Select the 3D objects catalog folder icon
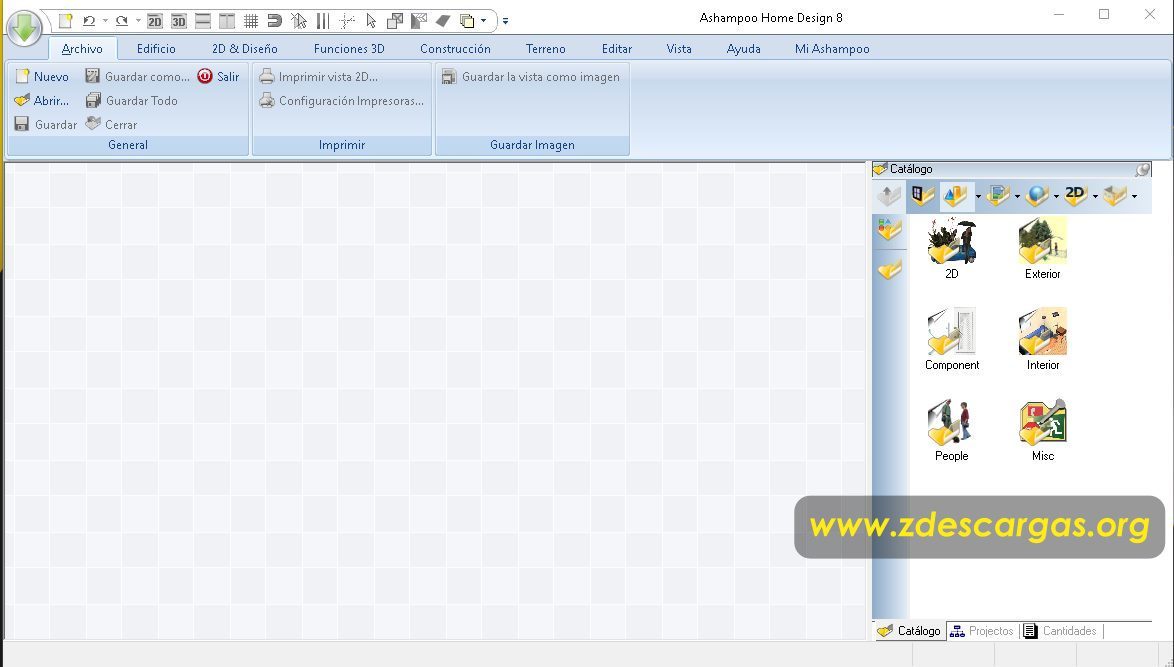Screen dimensions: 1174x667 point(956,196)
